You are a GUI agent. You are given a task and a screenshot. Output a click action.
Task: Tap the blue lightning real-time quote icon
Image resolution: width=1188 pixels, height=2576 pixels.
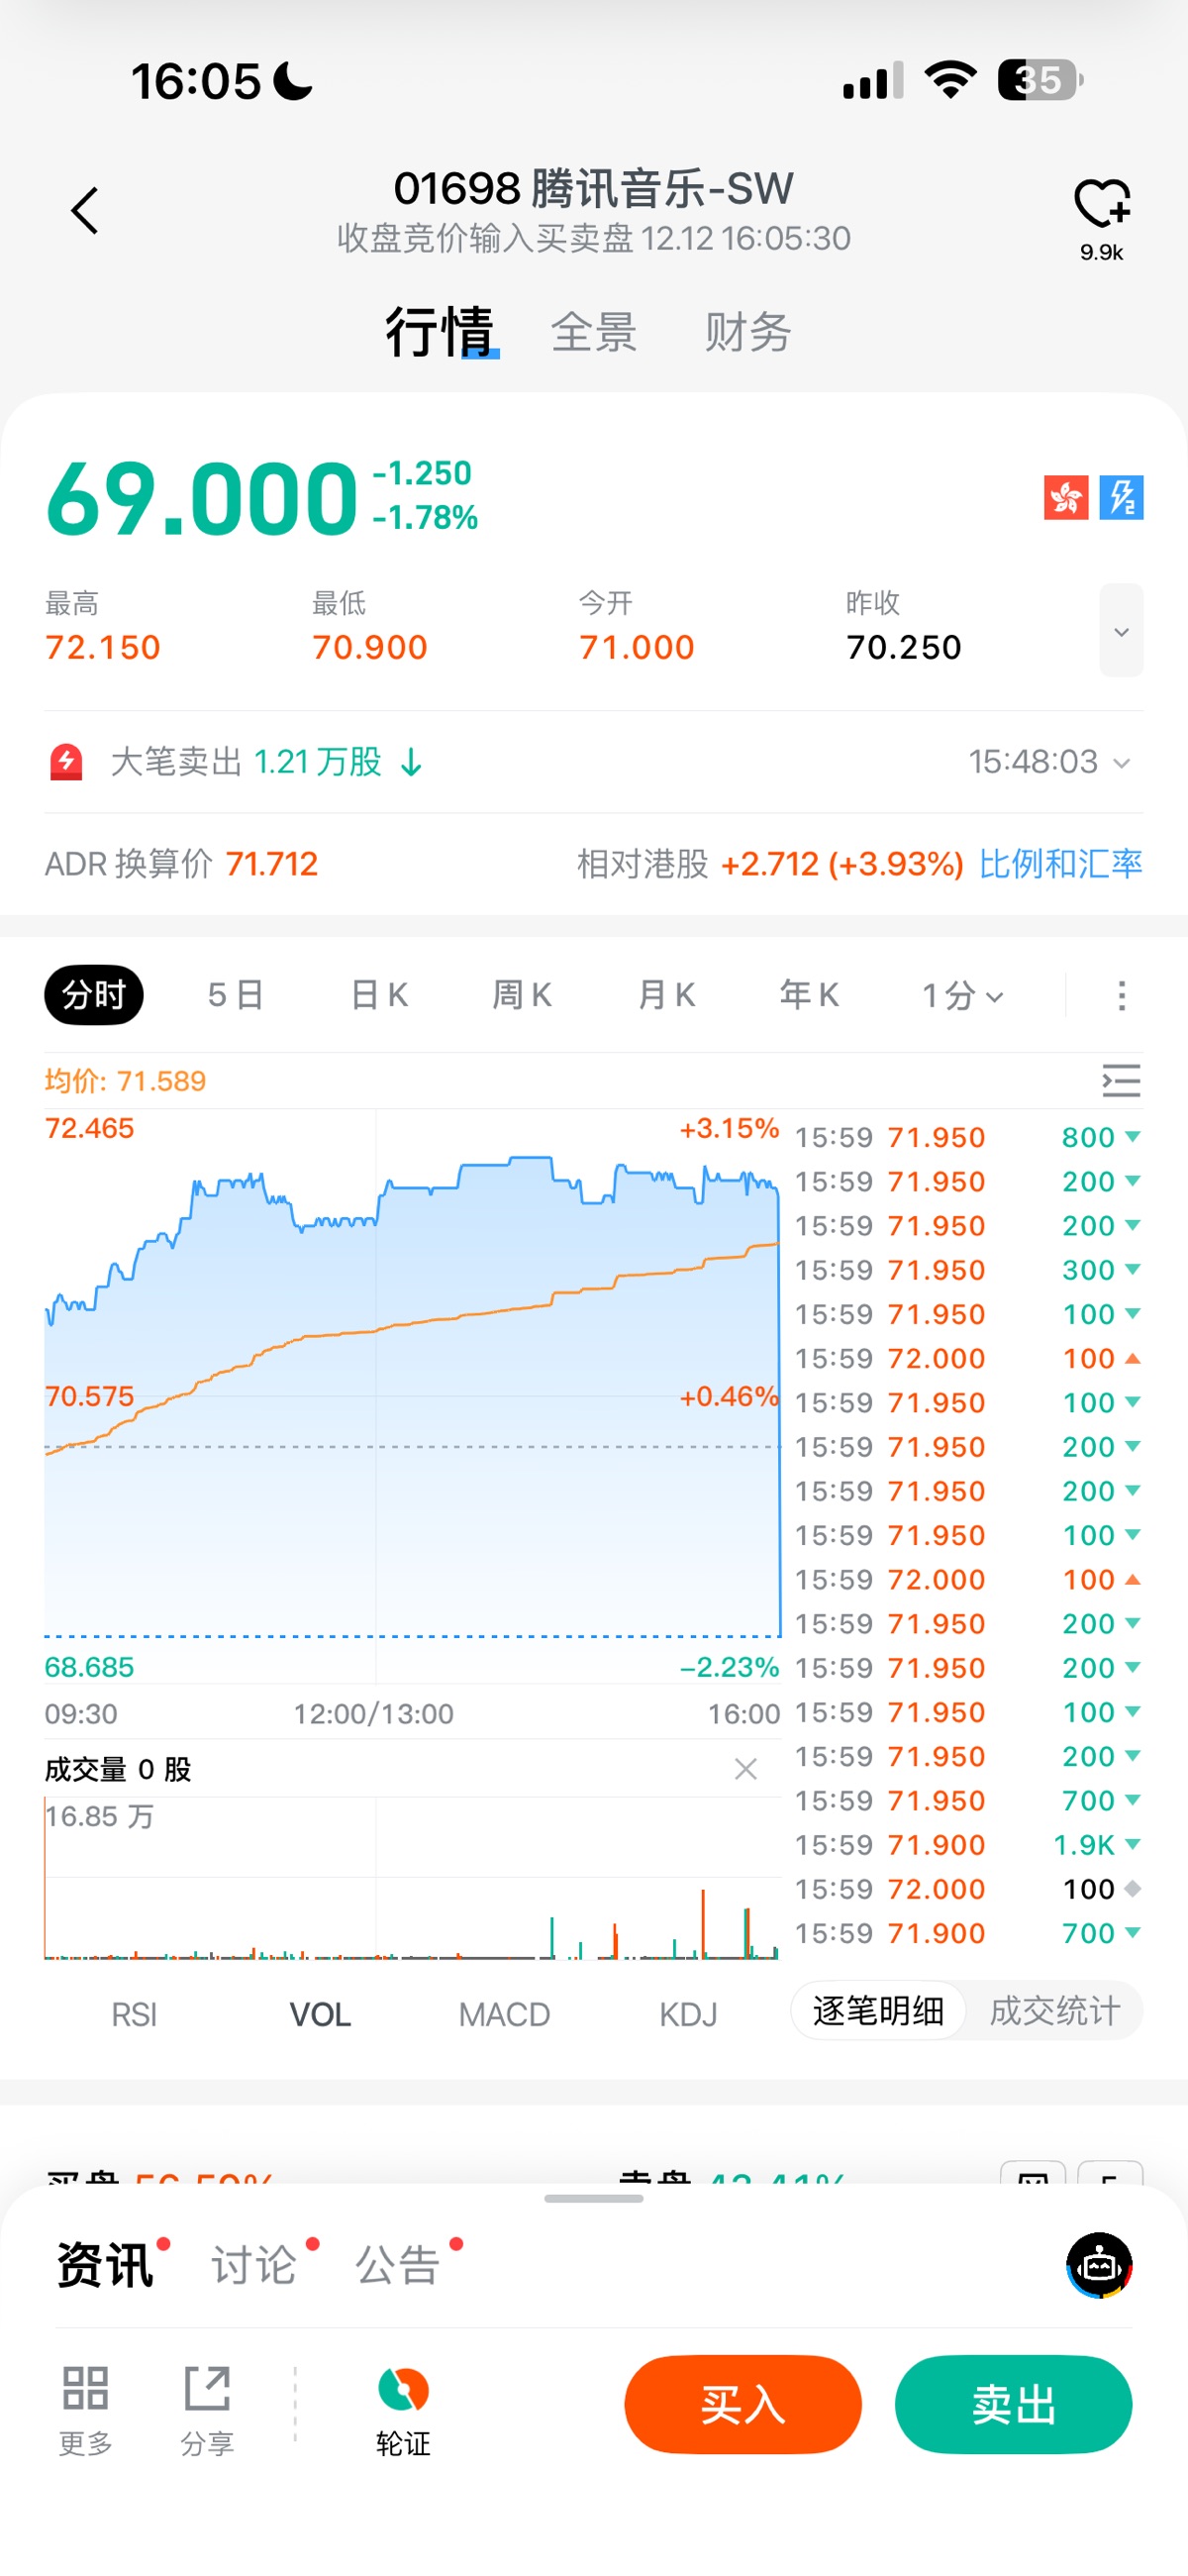[1121, 497]
